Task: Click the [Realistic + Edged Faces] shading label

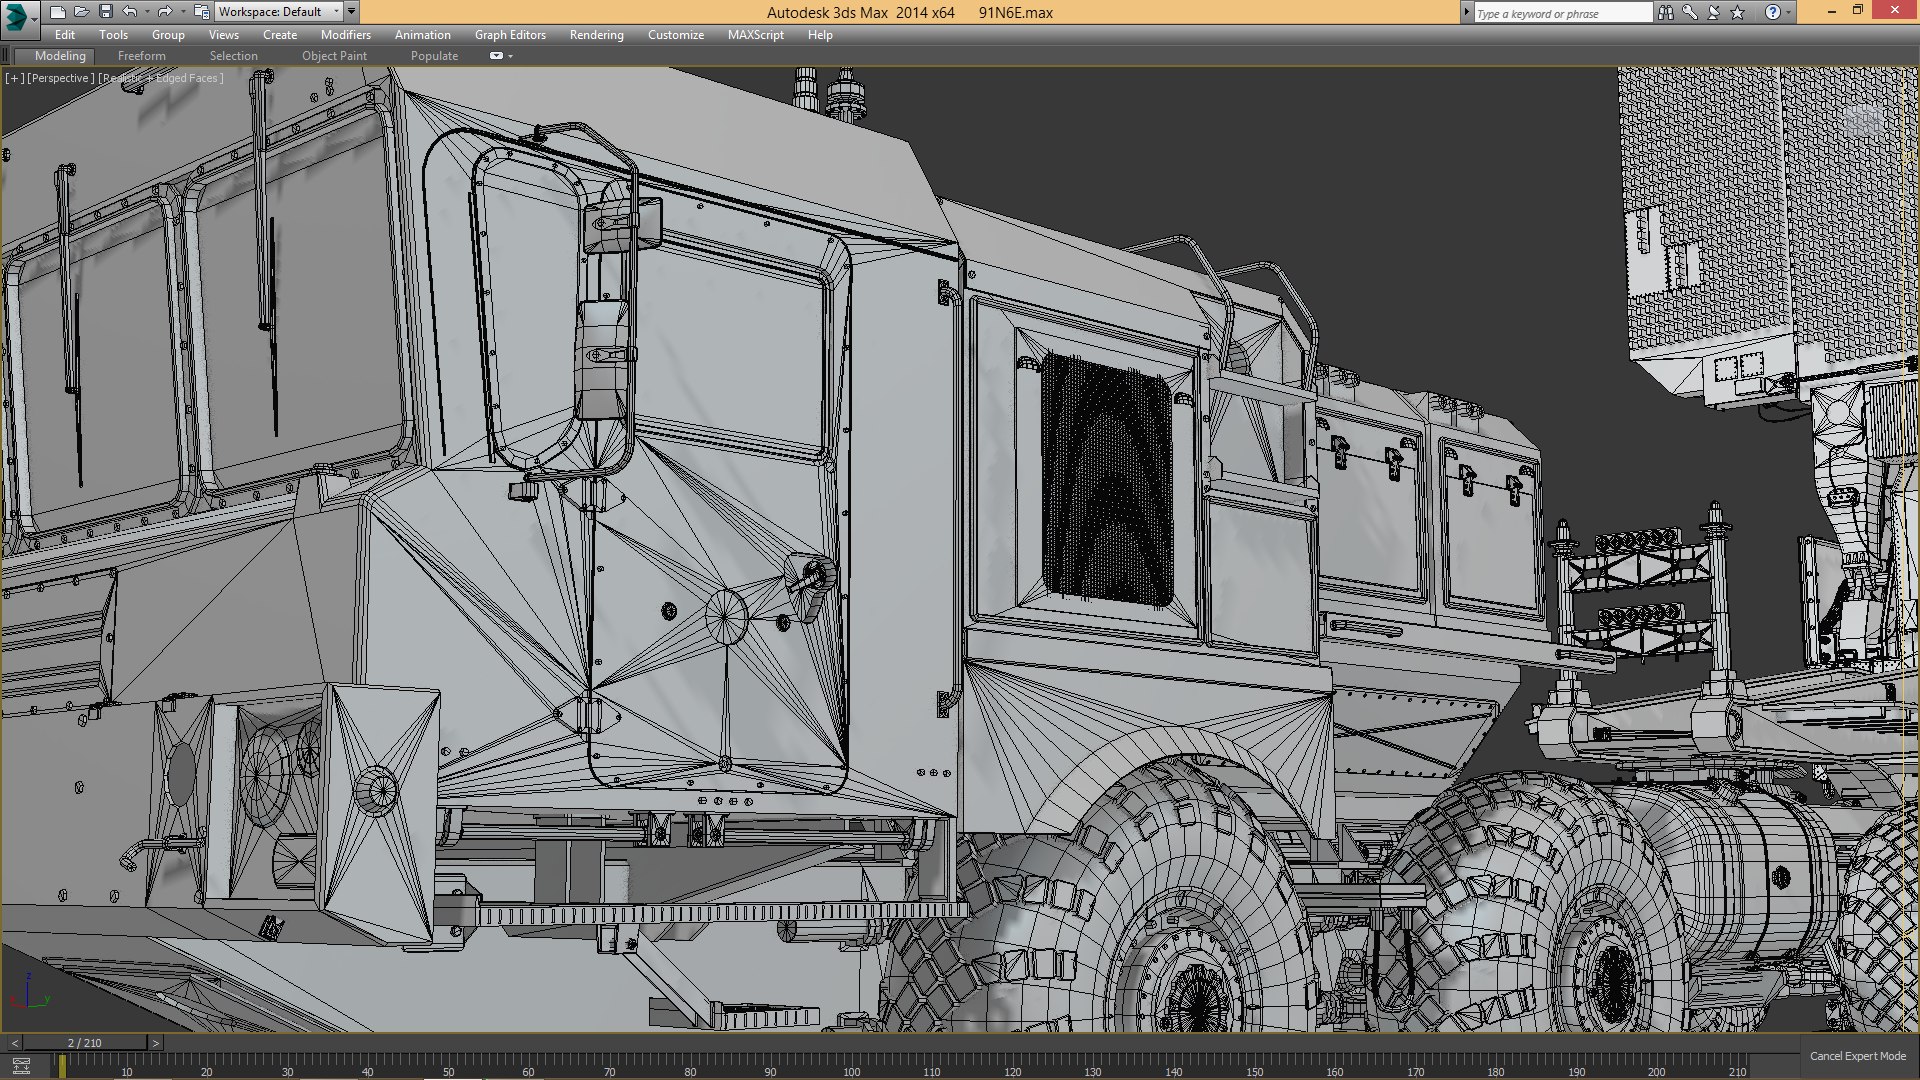Action: [x=161, y=78]
